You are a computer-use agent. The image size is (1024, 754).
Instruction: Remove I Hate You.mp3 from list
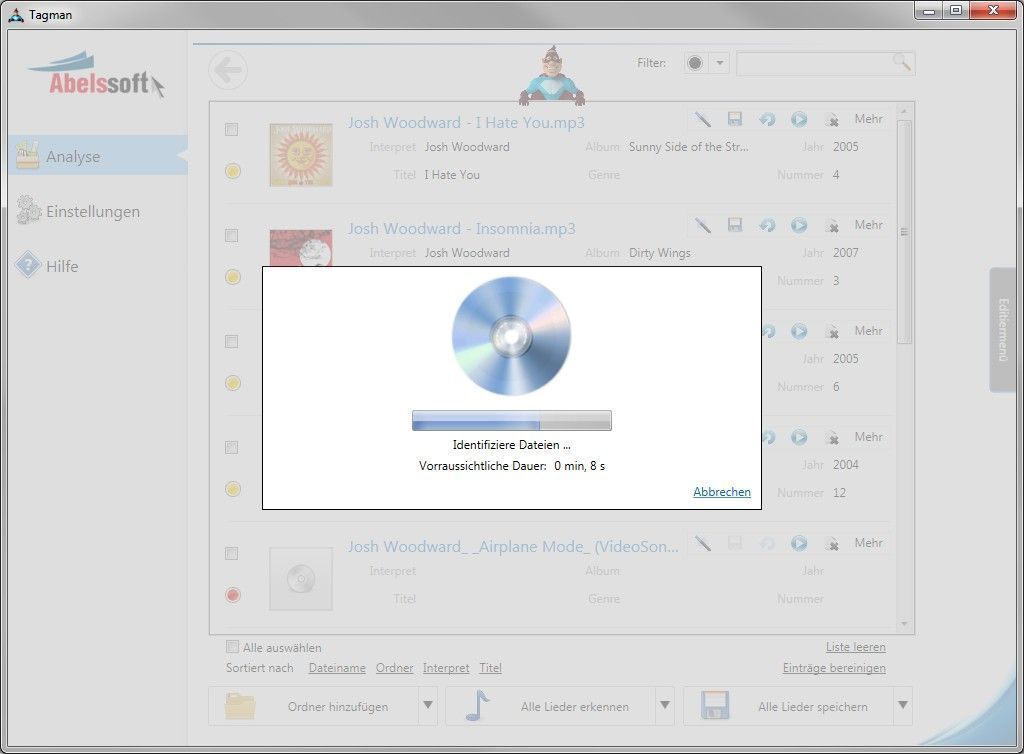(831, 119)
